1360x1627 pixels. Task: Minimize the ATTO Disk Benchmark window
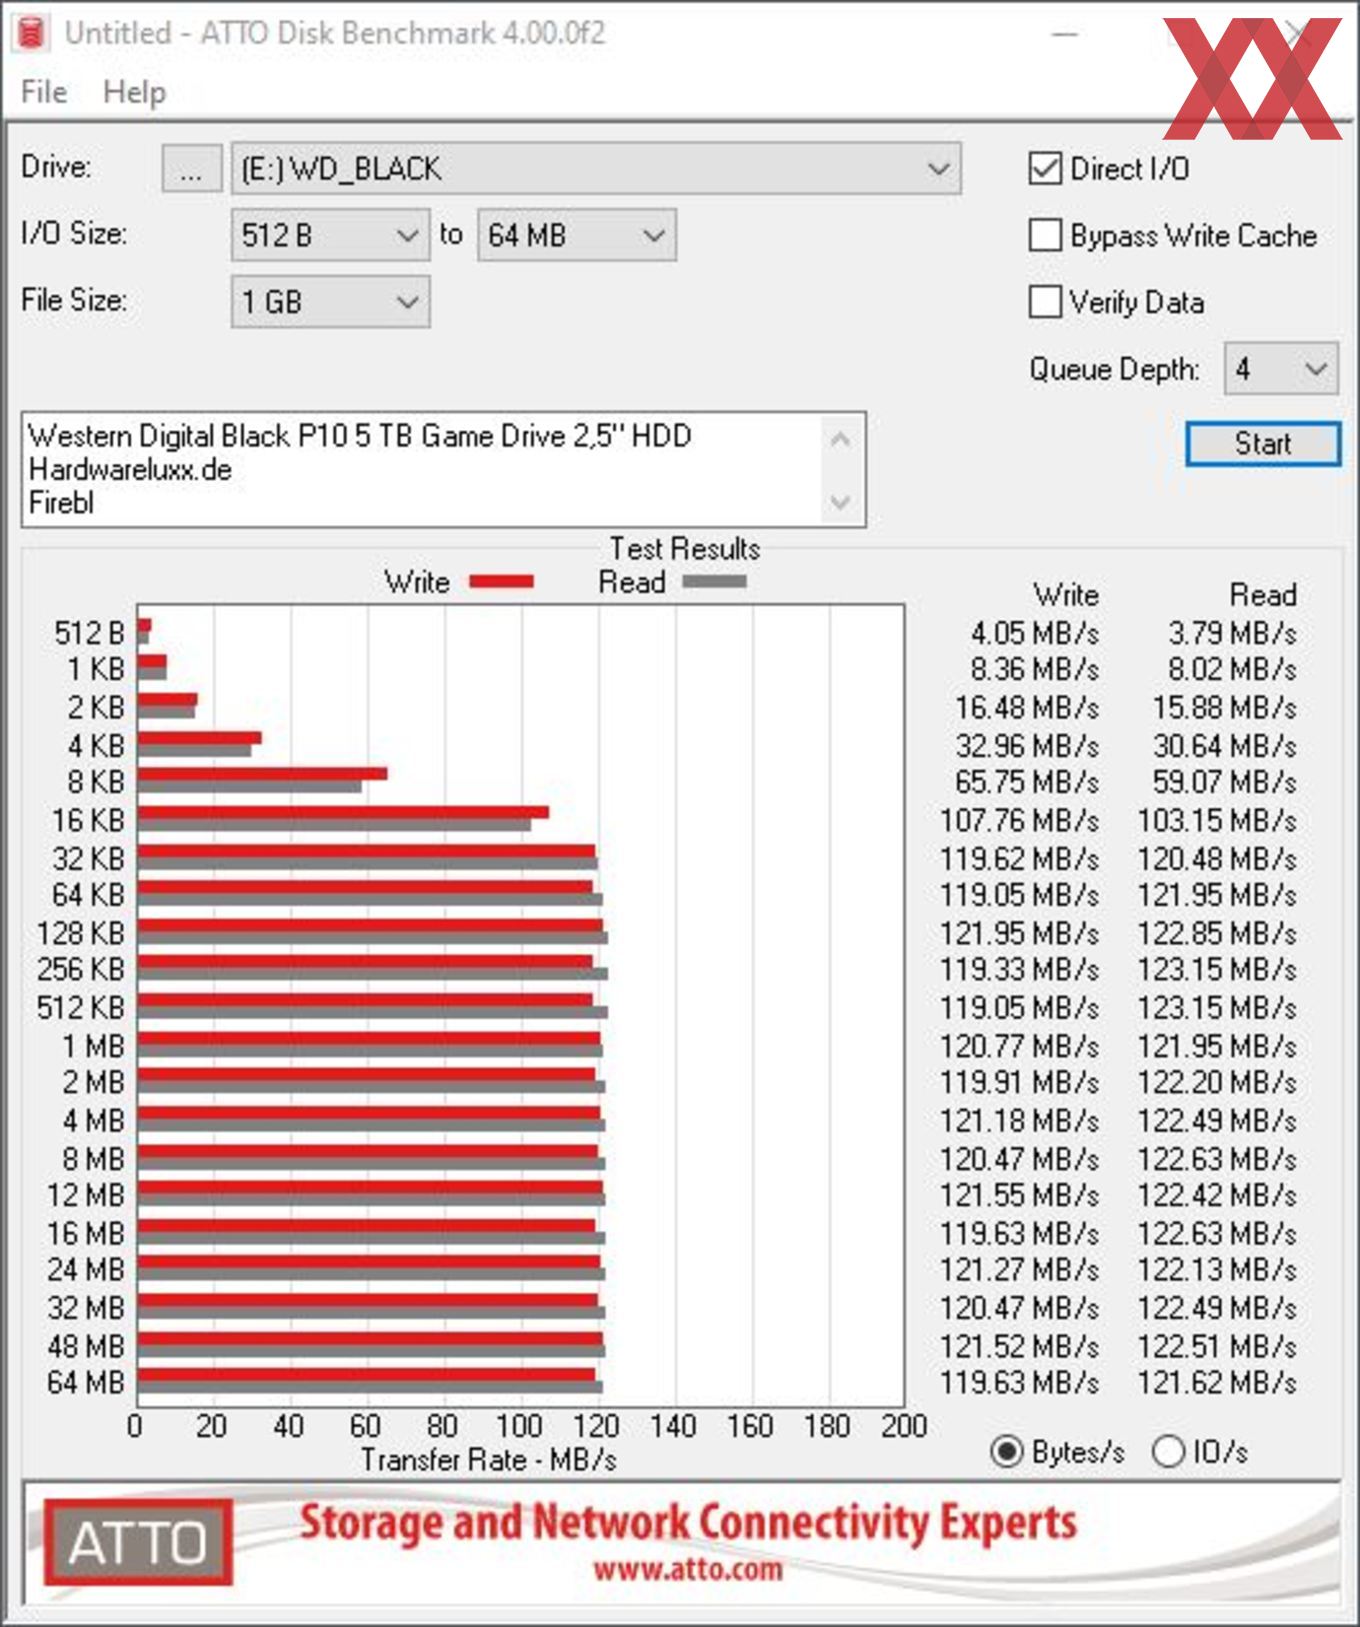click(1066, 33)
